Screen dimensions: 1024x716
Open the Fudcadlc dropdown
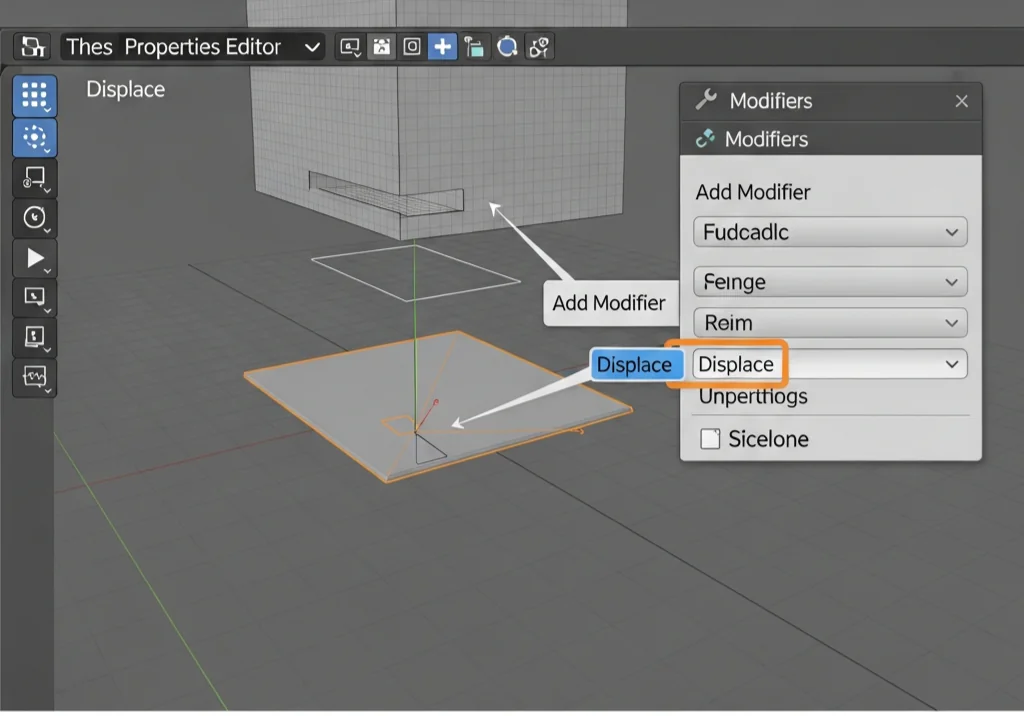[x=830, y=232]
